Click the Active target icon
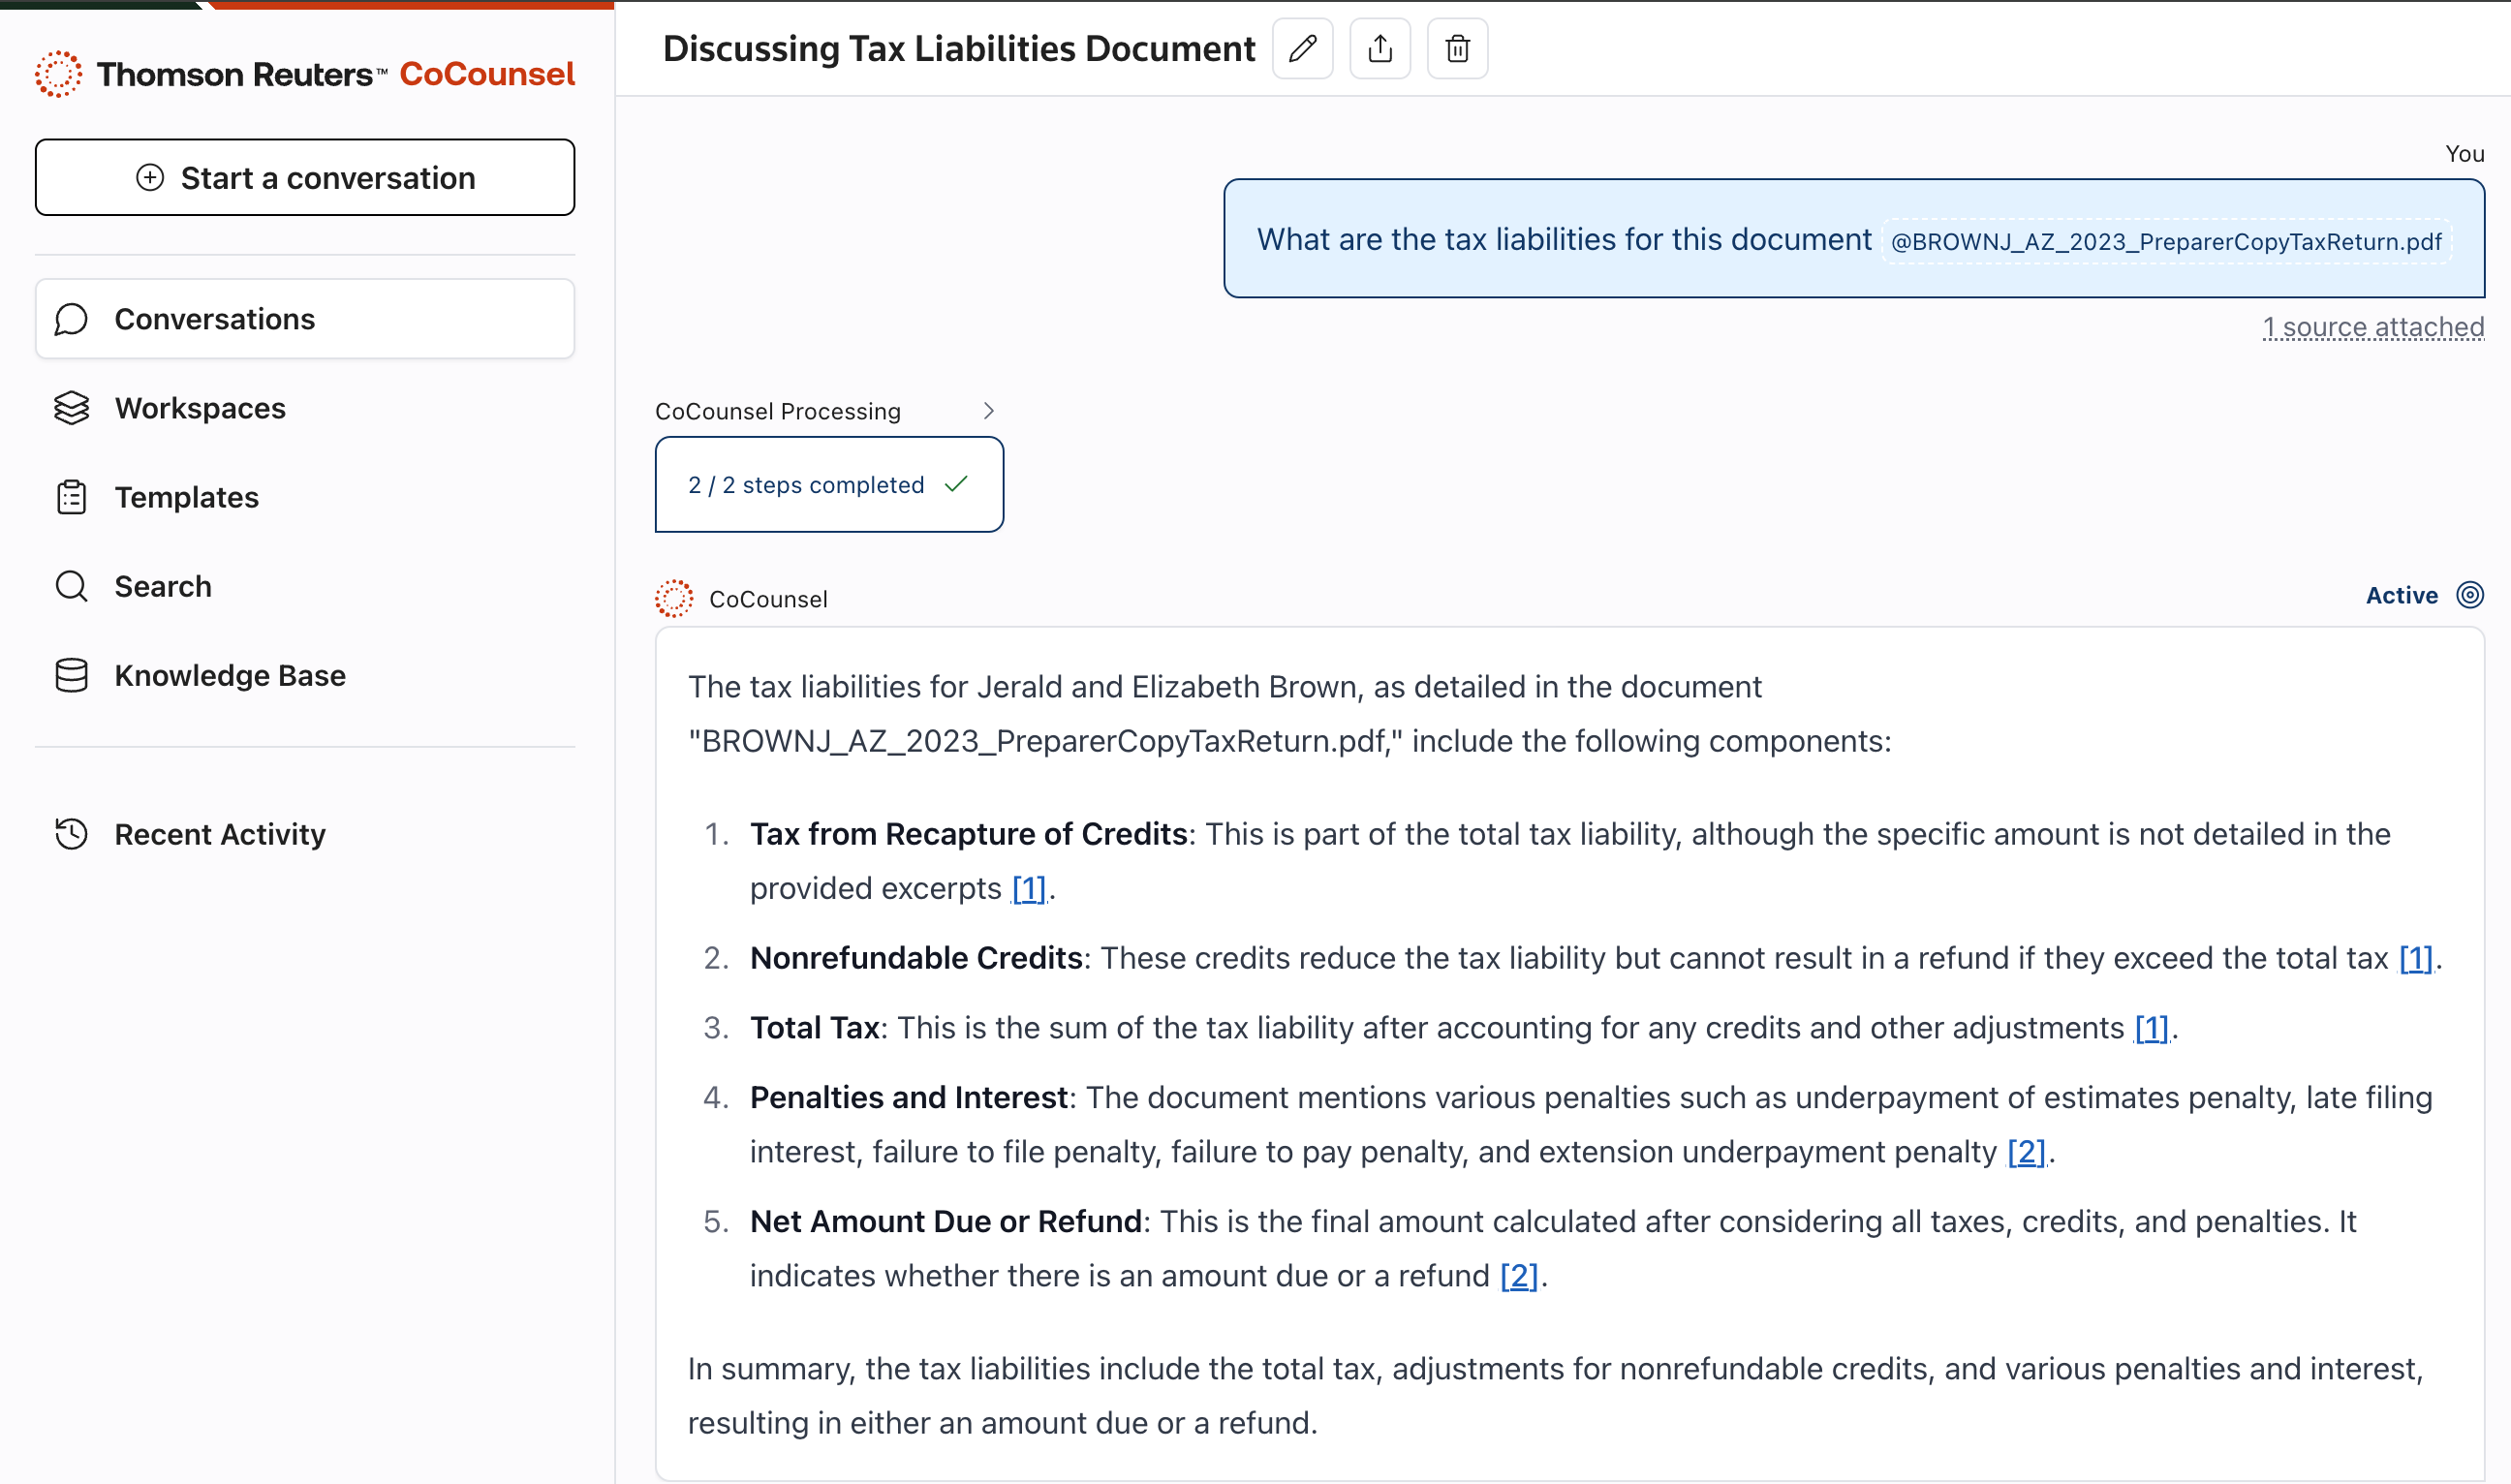2511x1484 pixels. click(2469, 595)
